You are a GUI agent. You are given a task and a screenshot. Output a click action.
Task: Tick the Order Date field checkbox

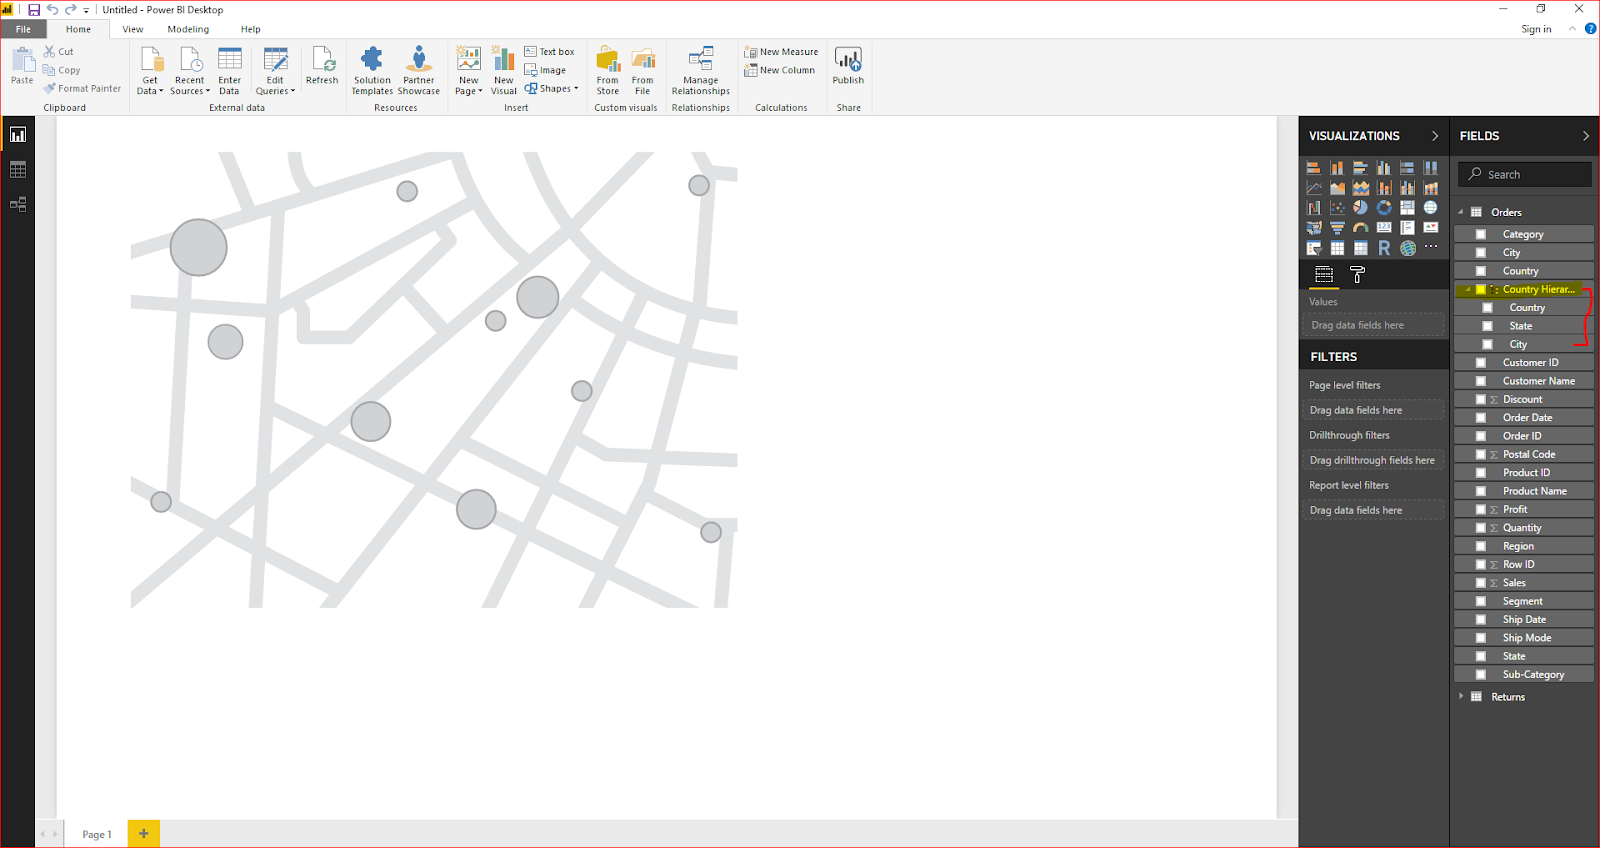click(1481, 418)
